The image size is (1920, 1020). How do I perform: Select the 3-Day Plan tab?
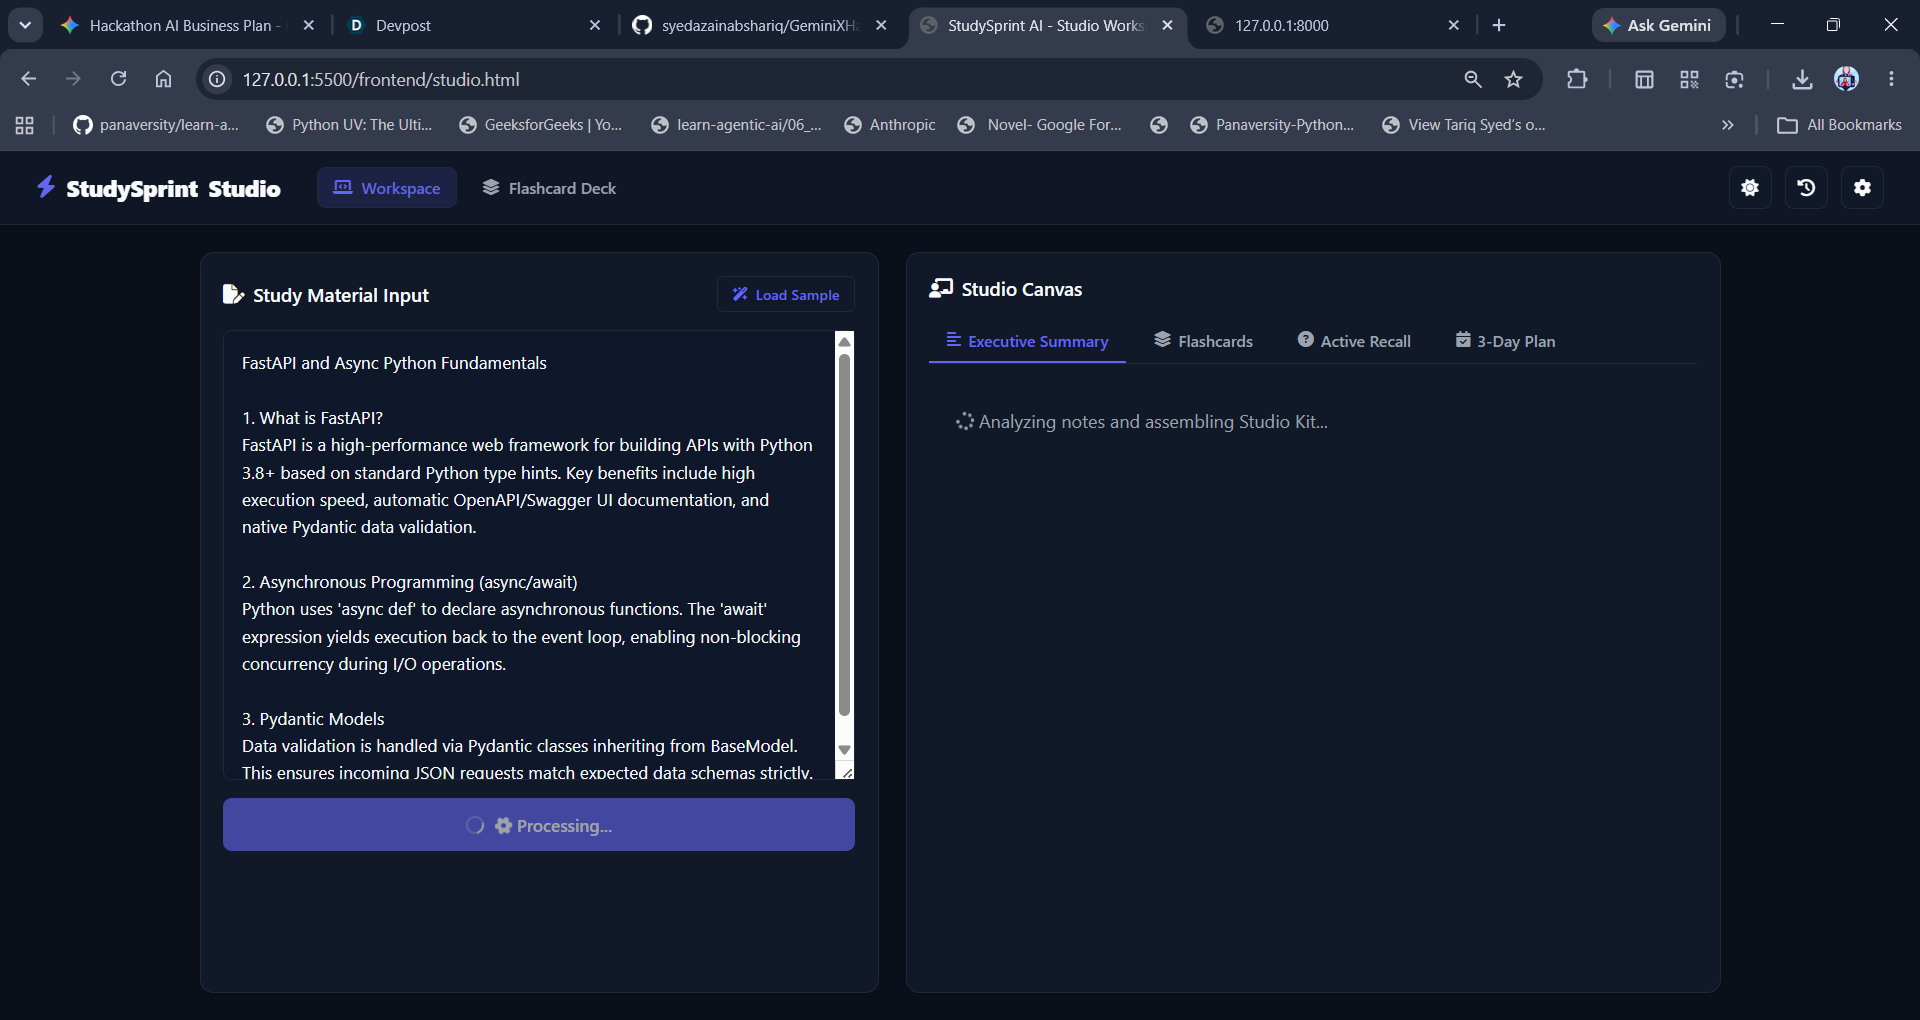tap(1505, 341)
